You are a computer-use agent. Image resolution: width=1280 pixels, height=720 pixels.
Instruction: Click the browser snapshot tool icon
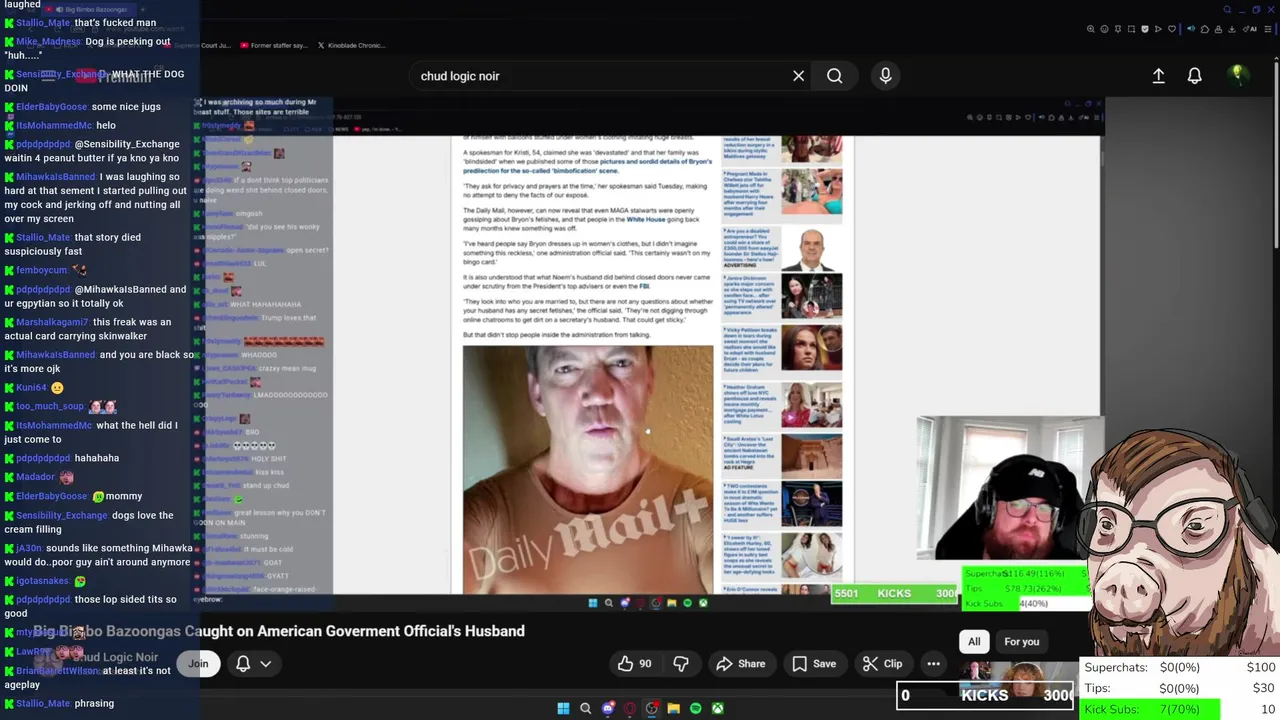[x=1131, y=29]
